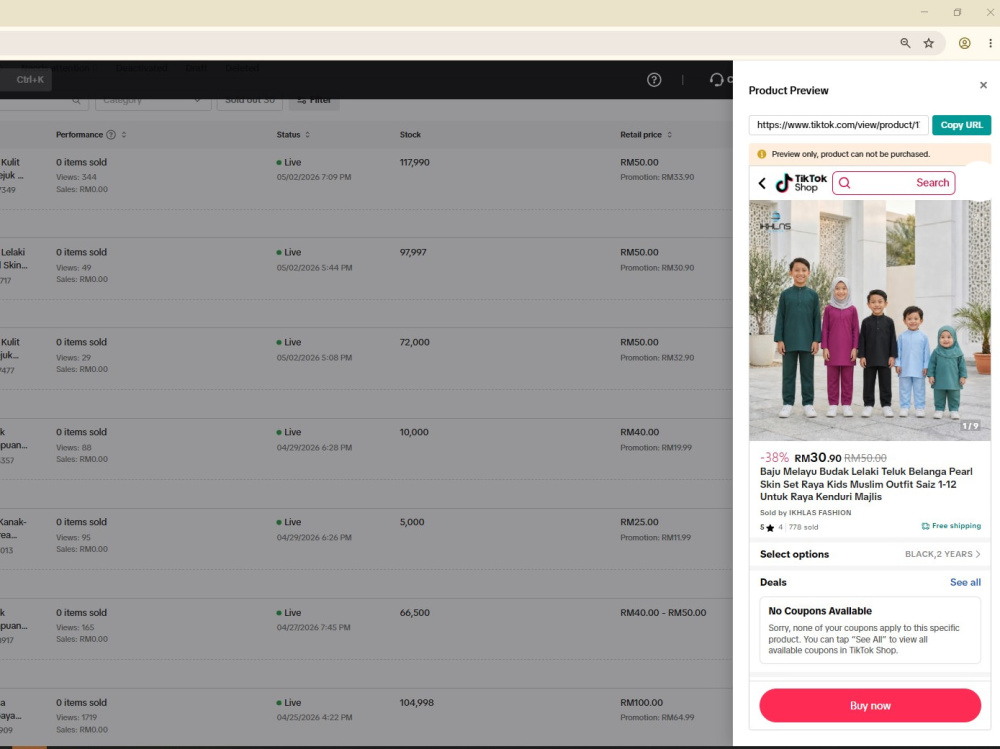Click the stock value 66,500
Image resolution: width=1000 pixels, height=749 pixels.
[415, 612]
